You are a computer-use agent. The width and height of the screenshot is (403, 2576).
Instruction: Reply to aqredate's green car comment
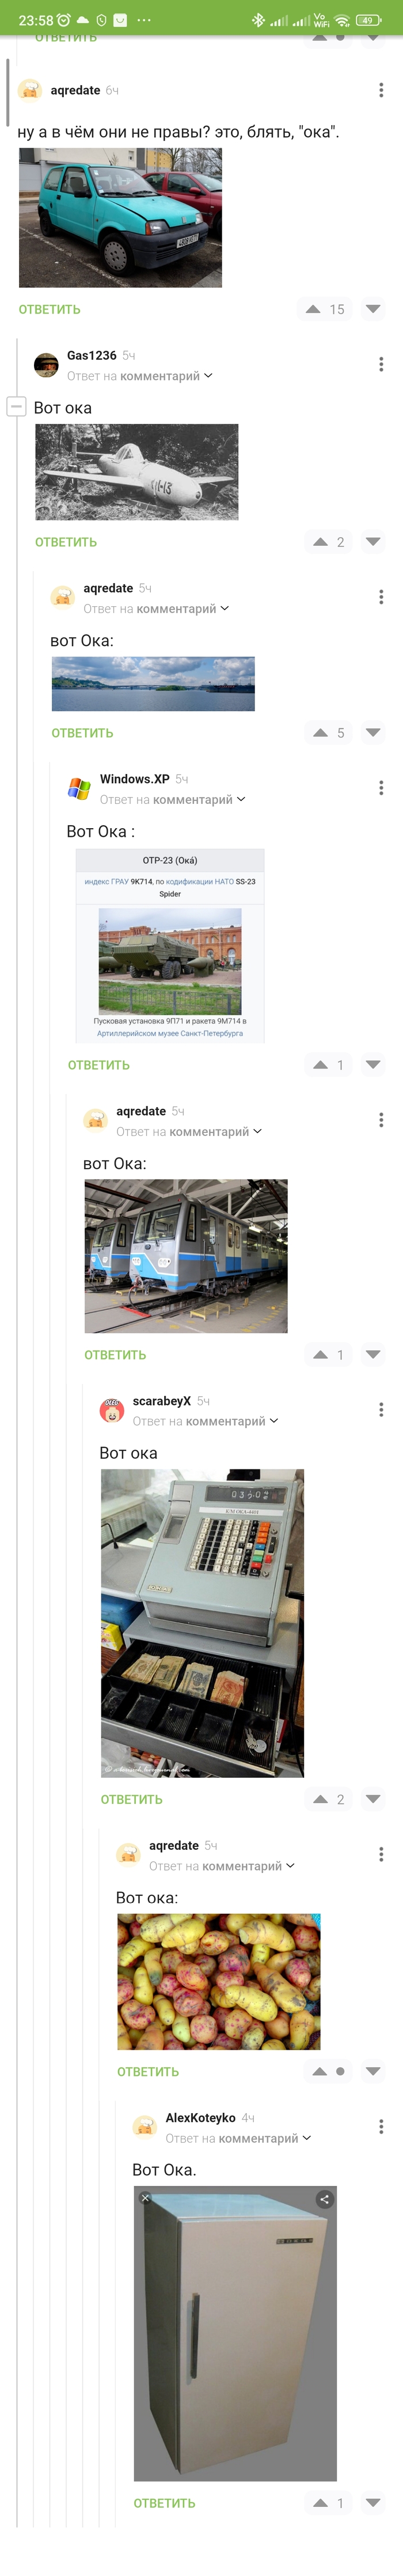tap(50, 310)
